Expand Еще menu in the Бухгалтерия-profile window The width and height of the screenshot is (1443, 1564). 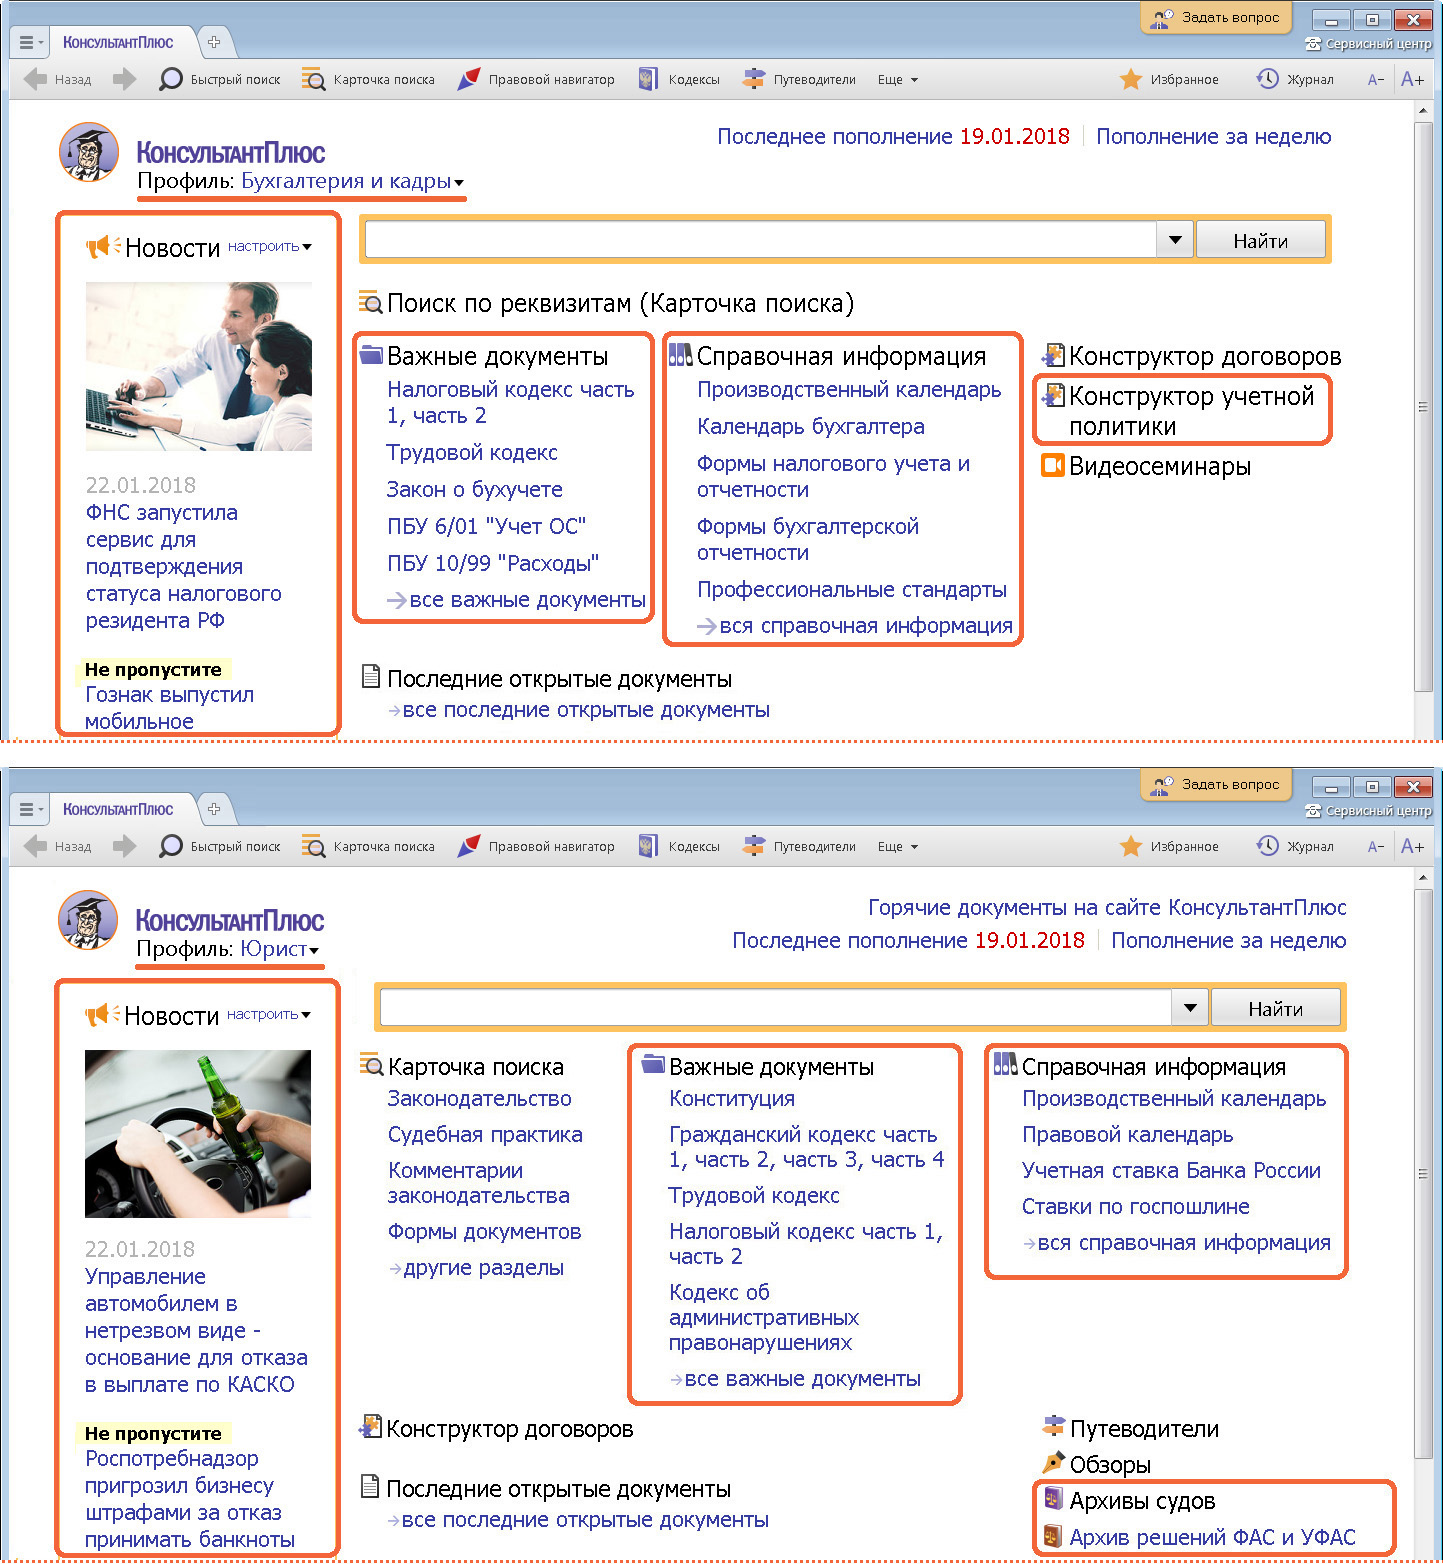click(897, 80)
